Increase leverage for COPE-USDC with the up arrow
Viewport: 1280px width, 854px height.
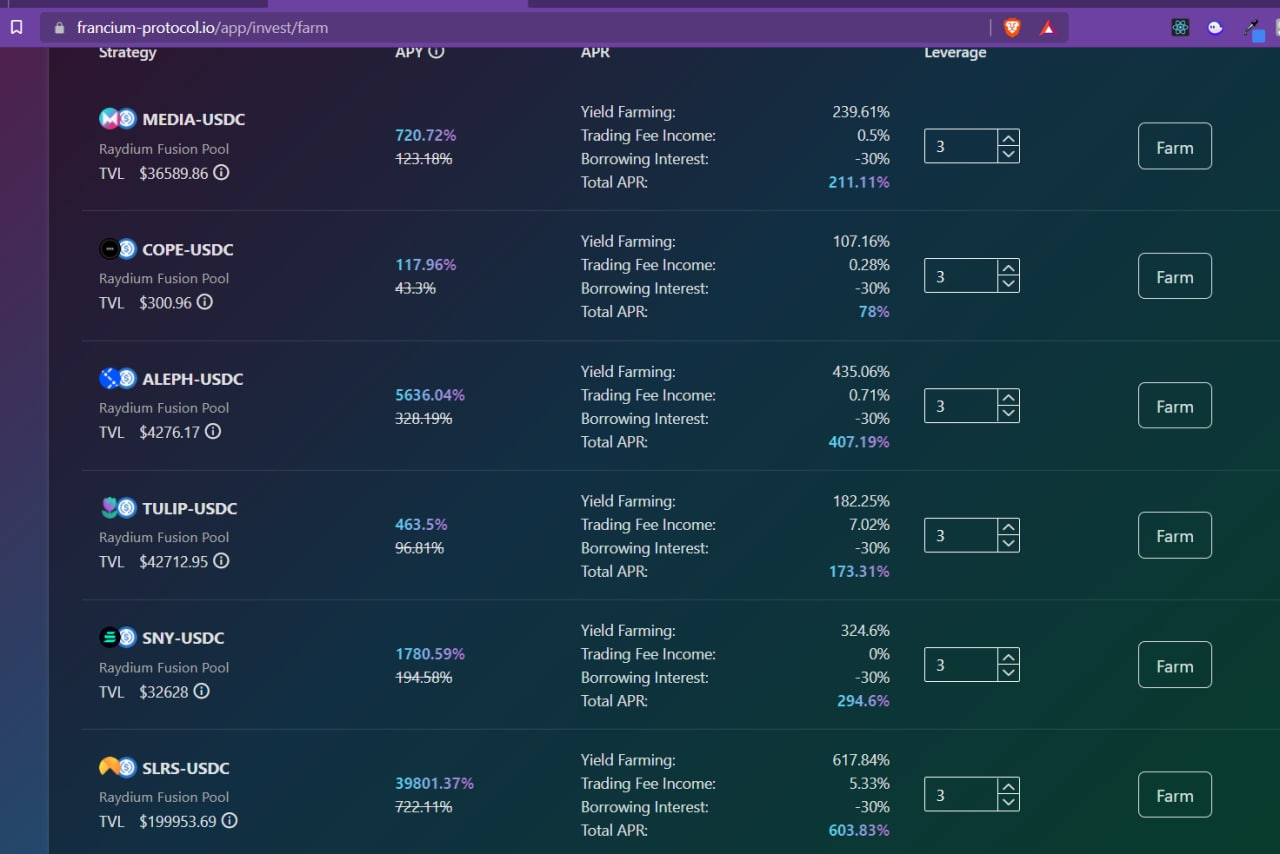[1008, 268]
